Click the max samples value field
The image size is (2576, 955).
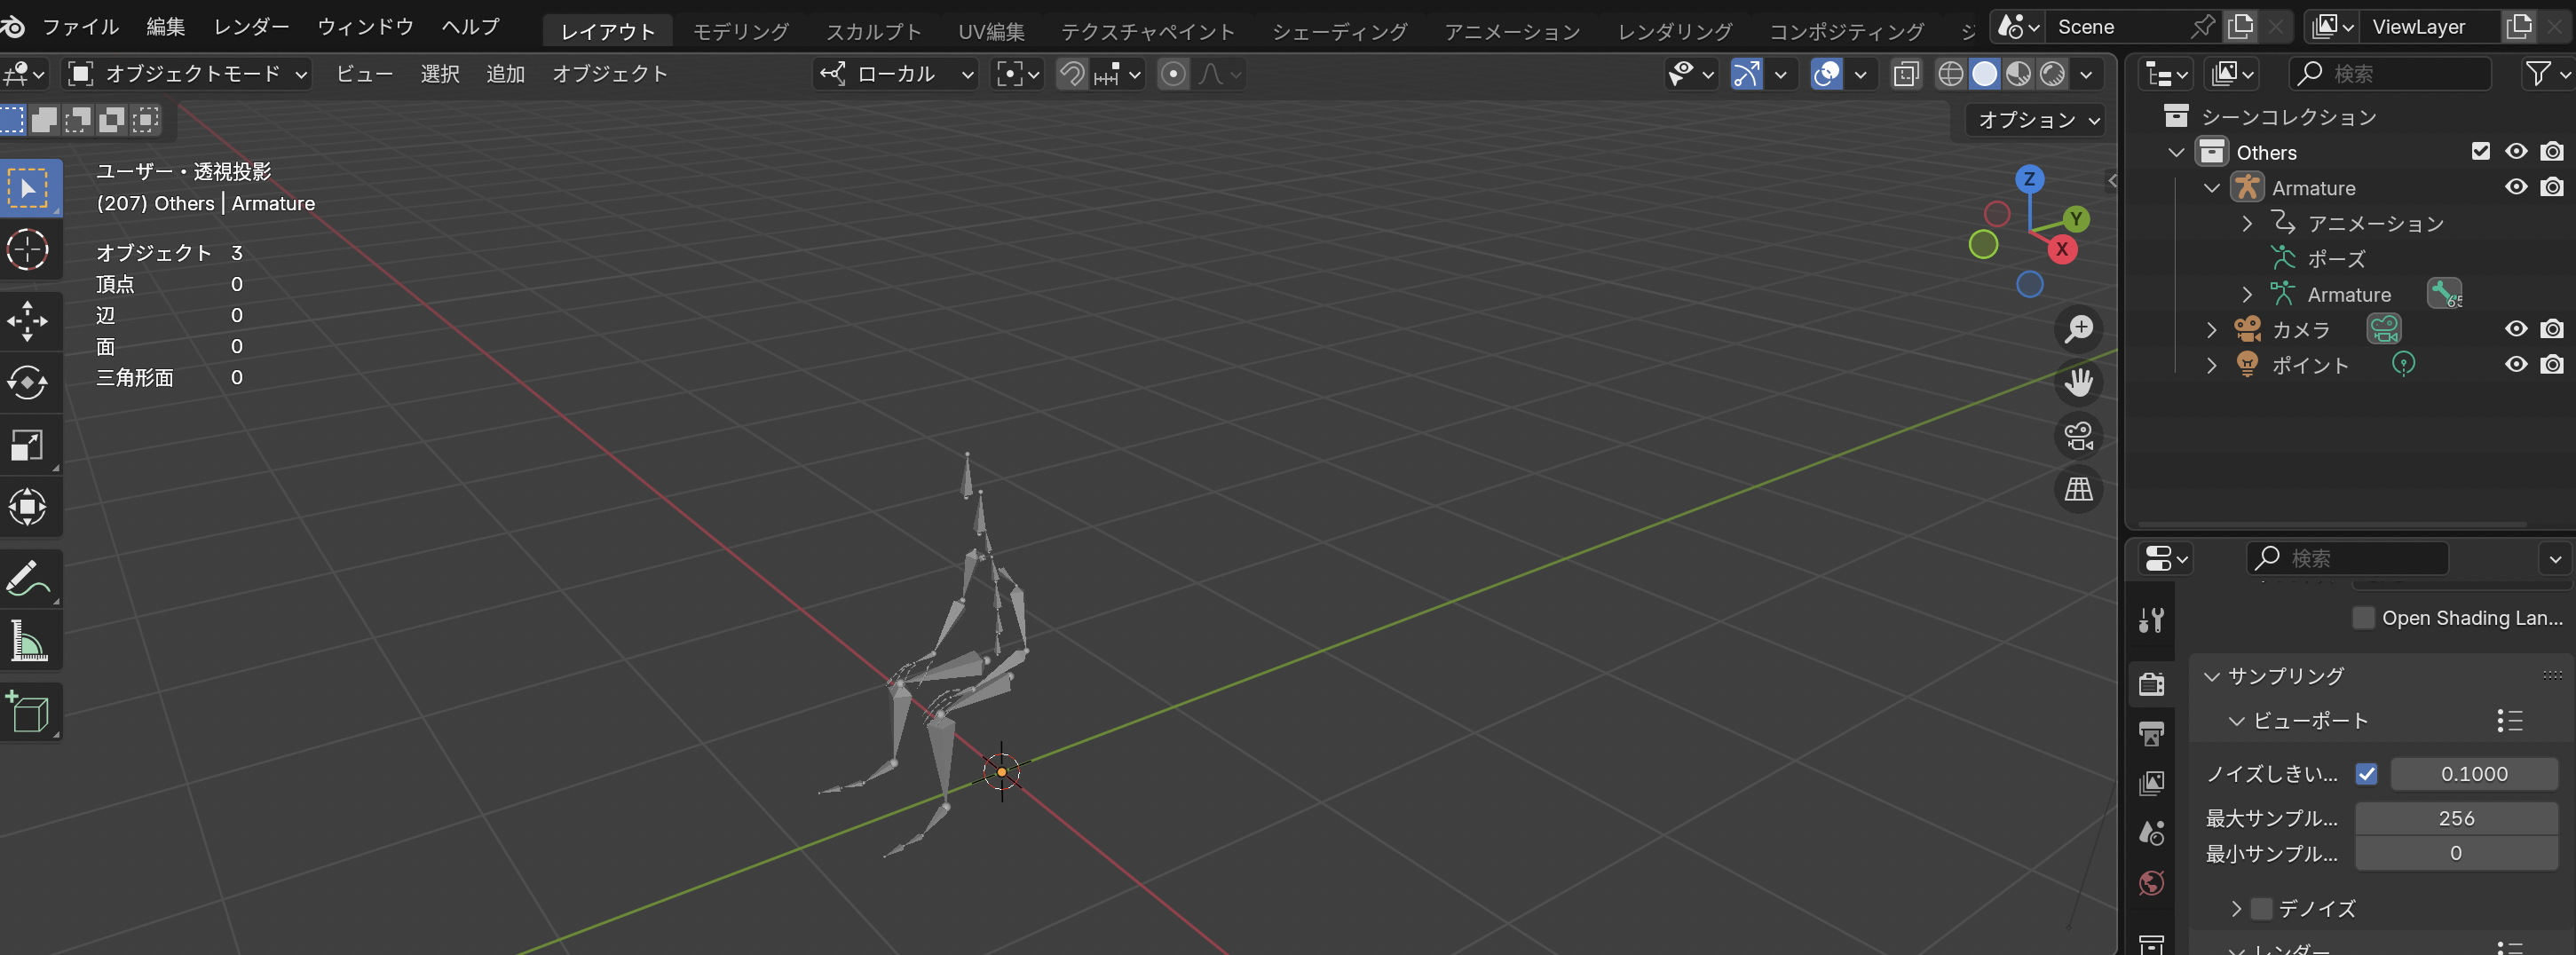tap(2455, 819)
